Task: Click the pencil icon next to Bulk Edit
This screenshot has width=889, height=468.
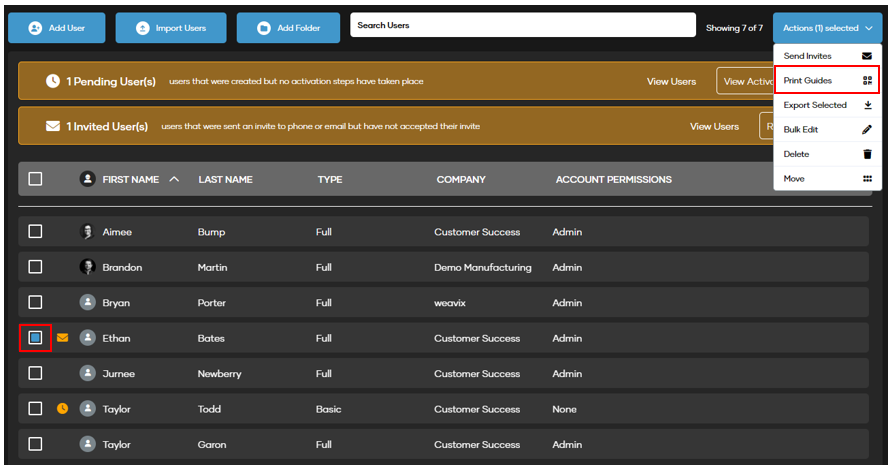Action: point(867,129)
